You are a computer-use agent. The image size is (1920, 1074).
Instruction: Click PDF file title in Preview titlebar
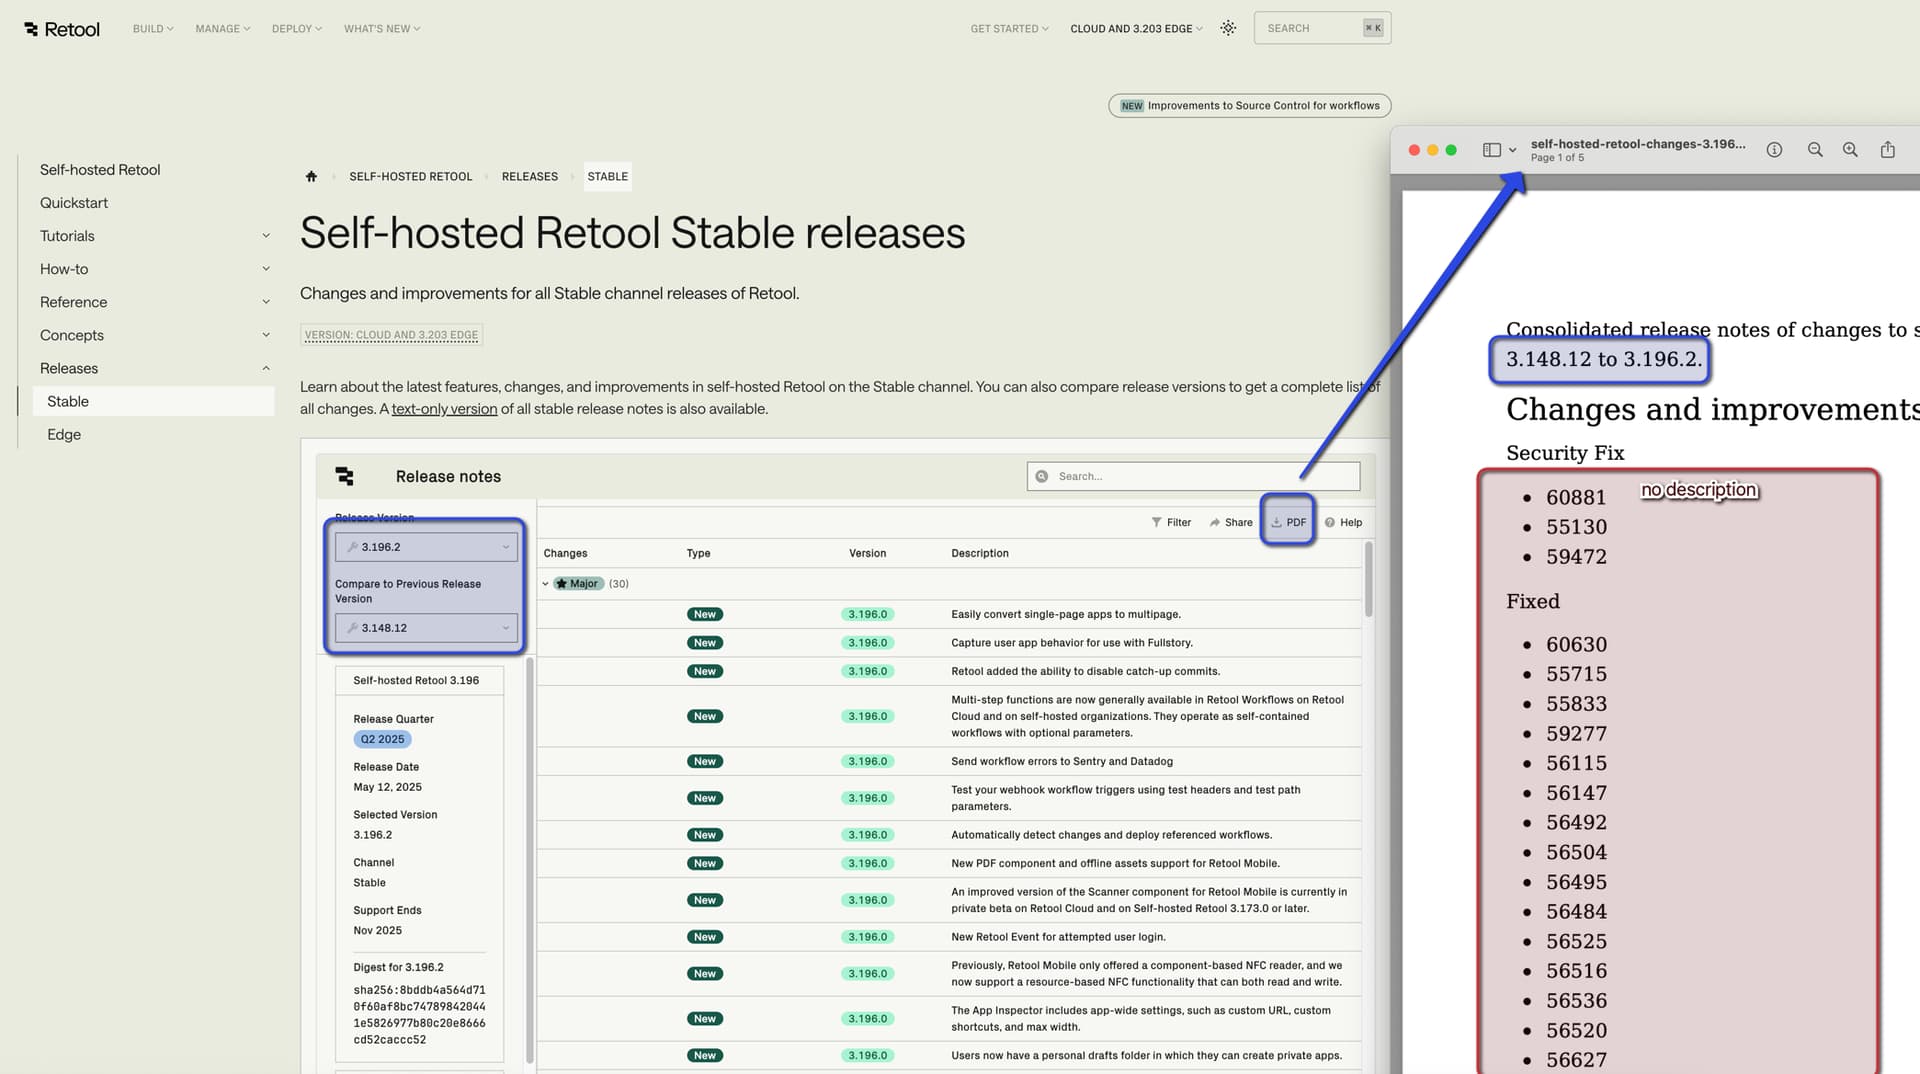(1637, 144)
